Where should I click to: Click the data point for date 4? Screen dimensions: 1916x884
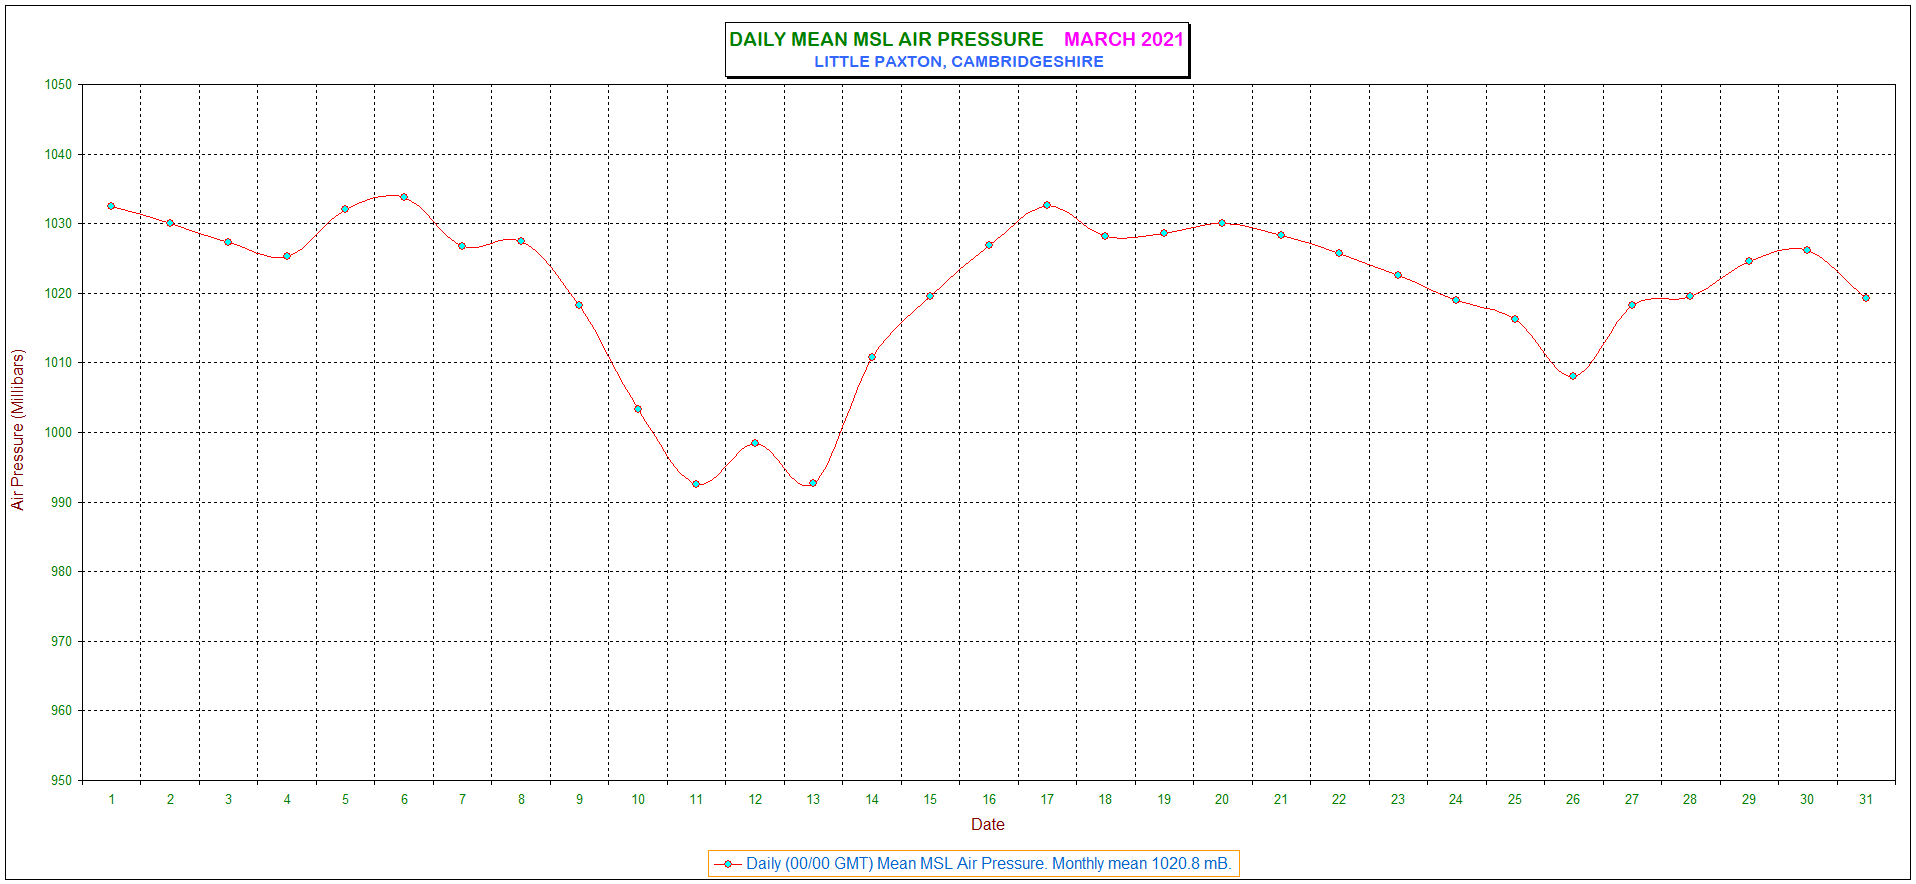tap(287, 256)
